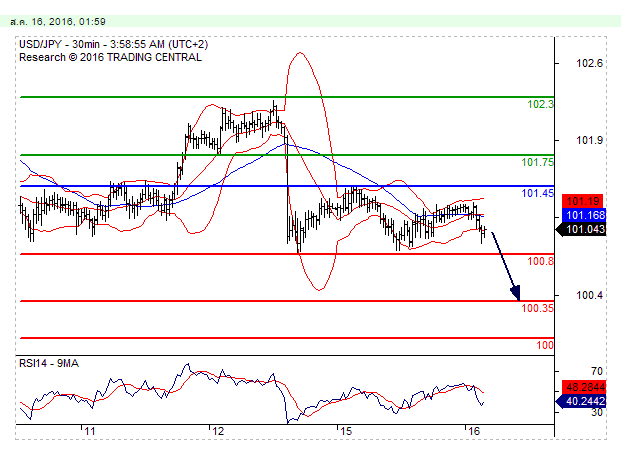Image resolution: width=621 pixels, height=455 pixels.
Task: Click the red 100.35 support label
Action: coord(537,308)
